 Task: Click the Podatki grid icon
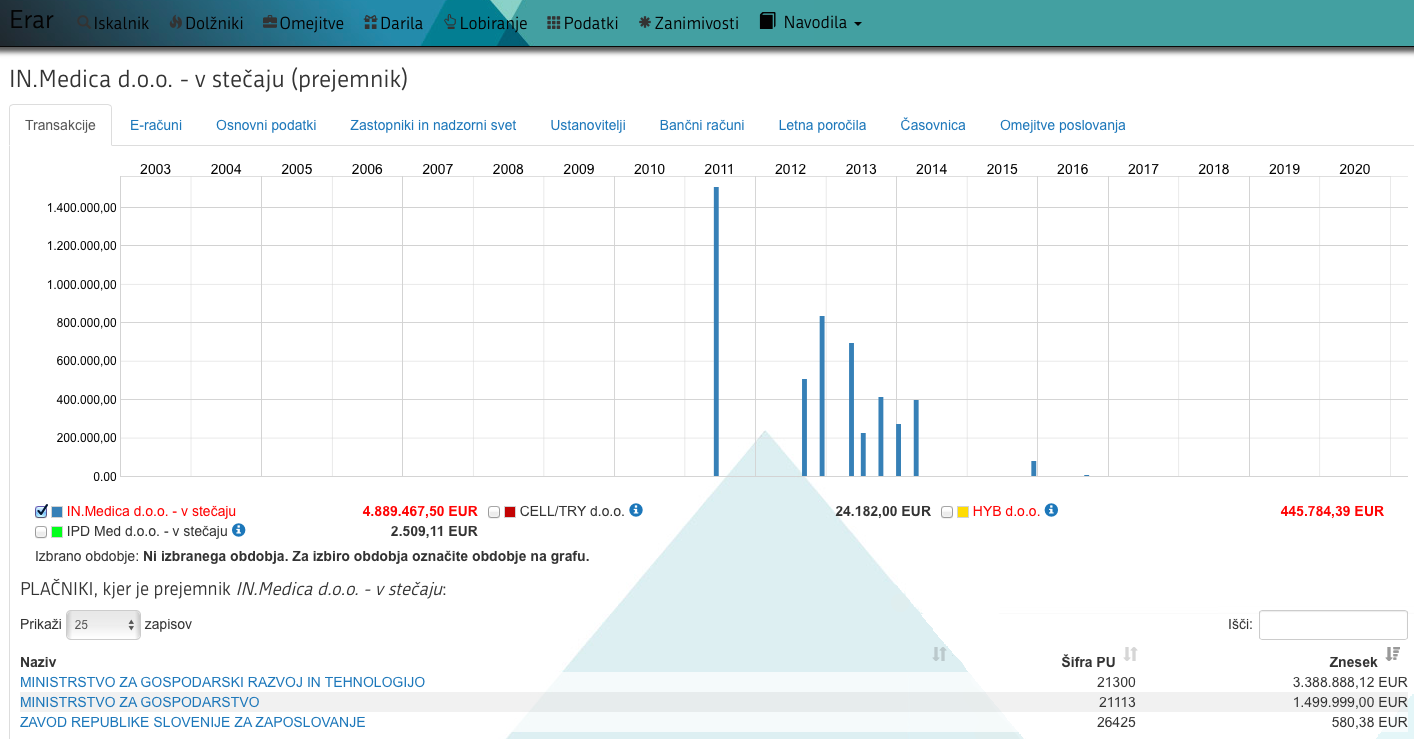click(554, 23)
